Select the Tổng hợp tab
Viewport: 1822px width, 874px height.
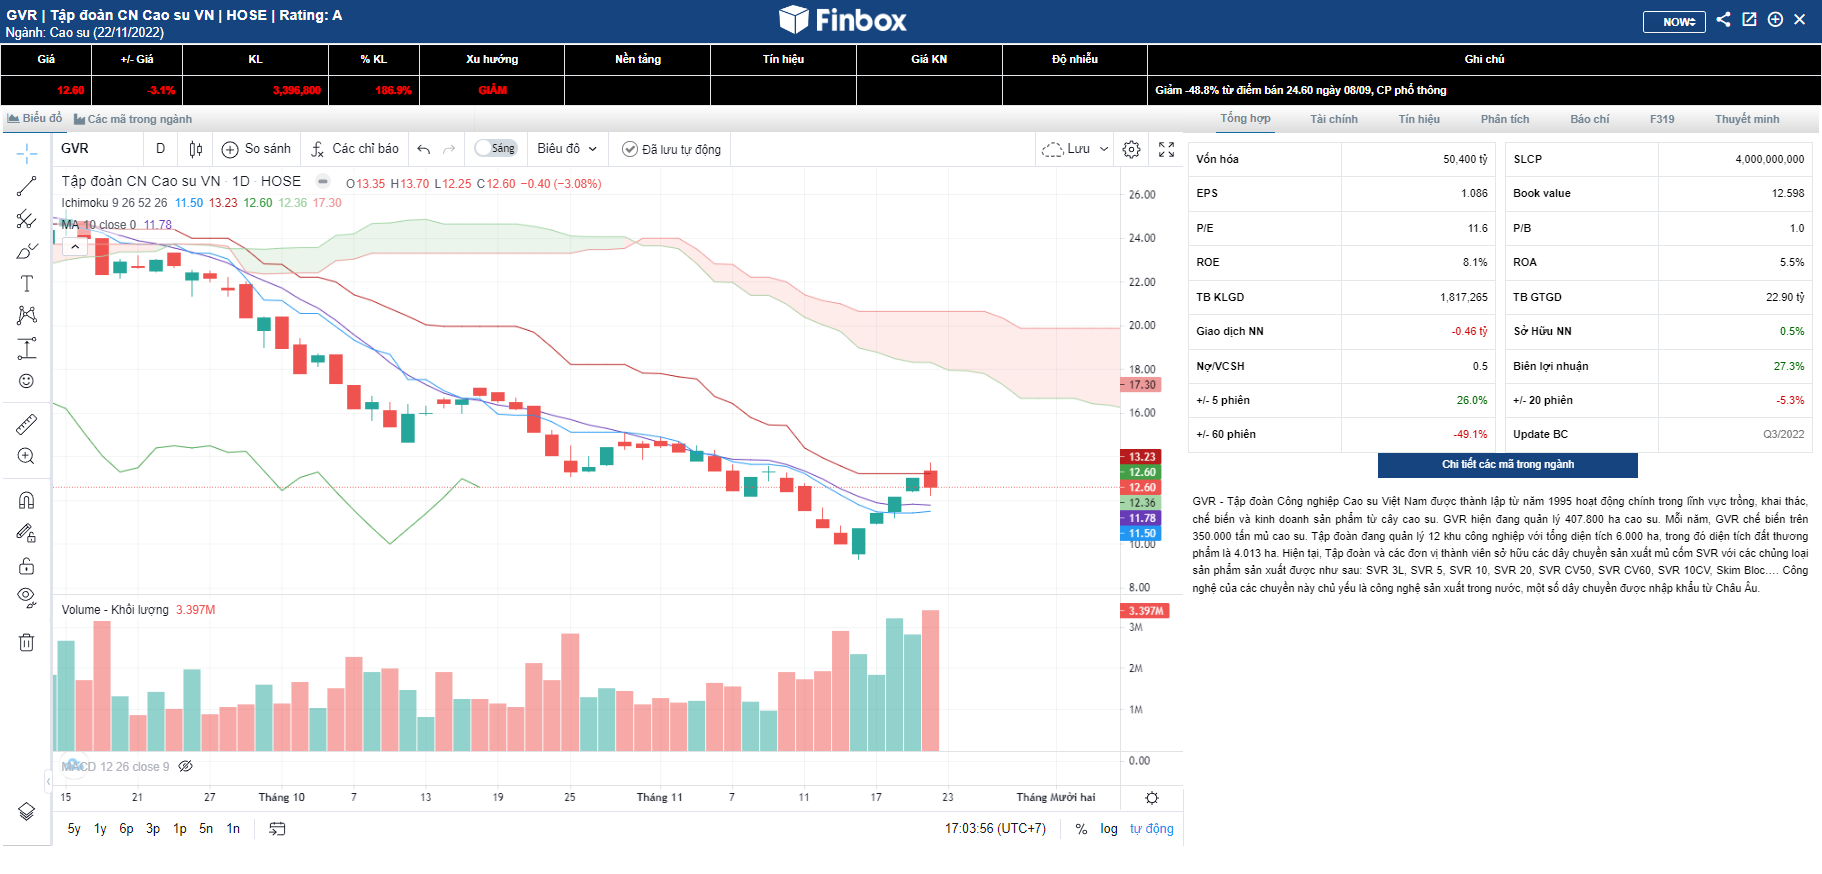pos(1245,118)
